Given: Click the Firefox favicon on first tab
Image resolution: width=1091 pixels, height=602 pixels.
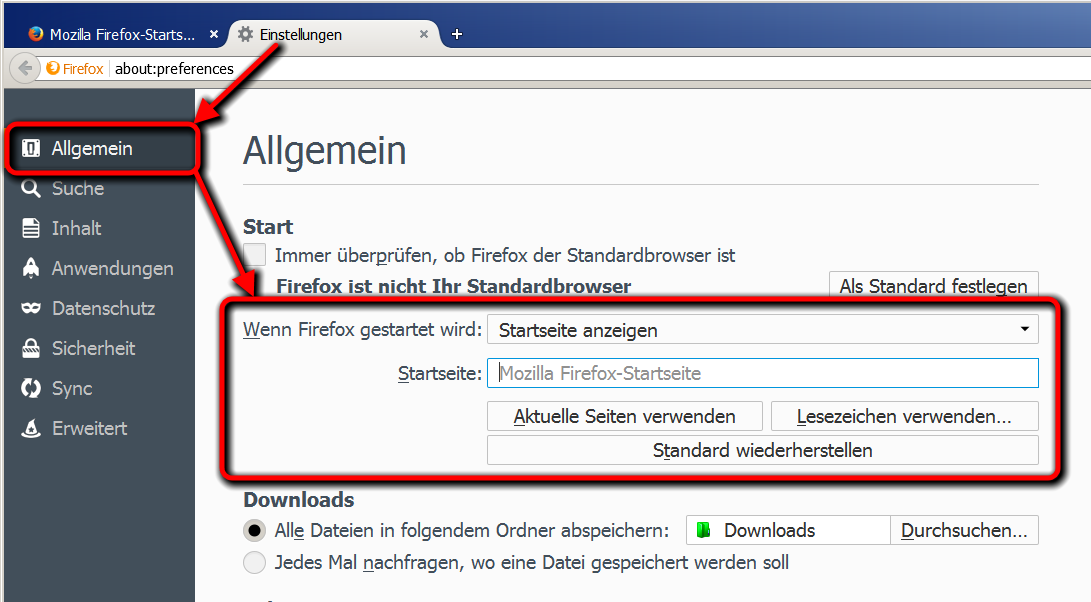Looking at the screenshot, I should (35, 34).
